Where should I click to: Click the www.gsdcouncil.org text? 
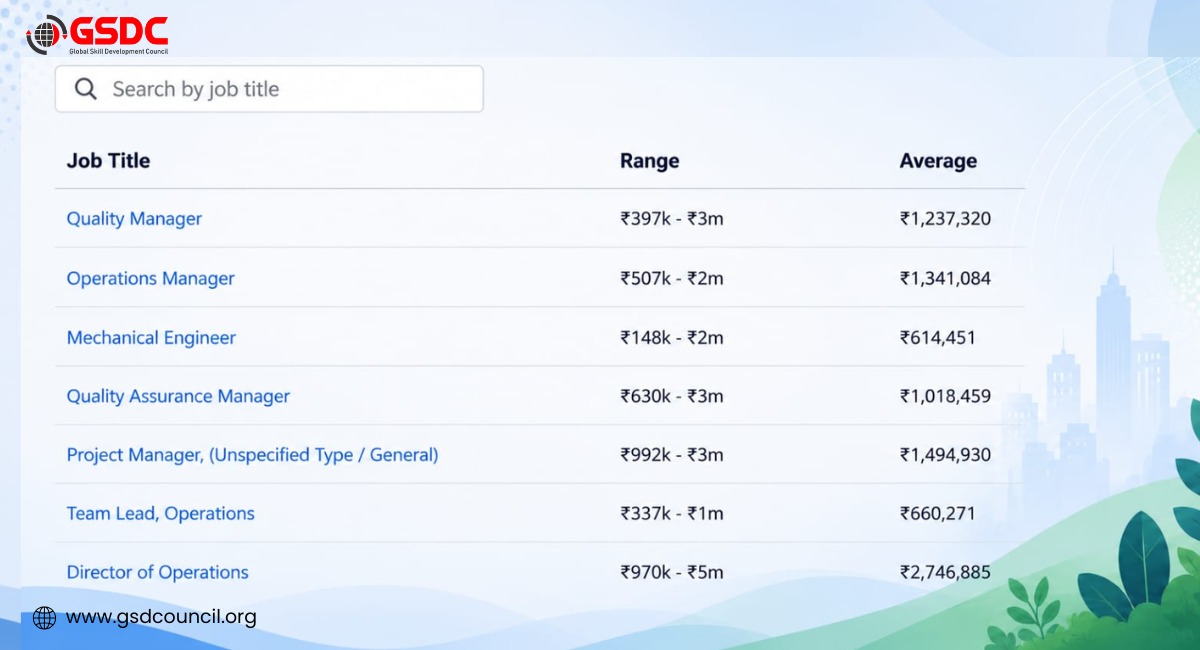[x=161, y=617]
